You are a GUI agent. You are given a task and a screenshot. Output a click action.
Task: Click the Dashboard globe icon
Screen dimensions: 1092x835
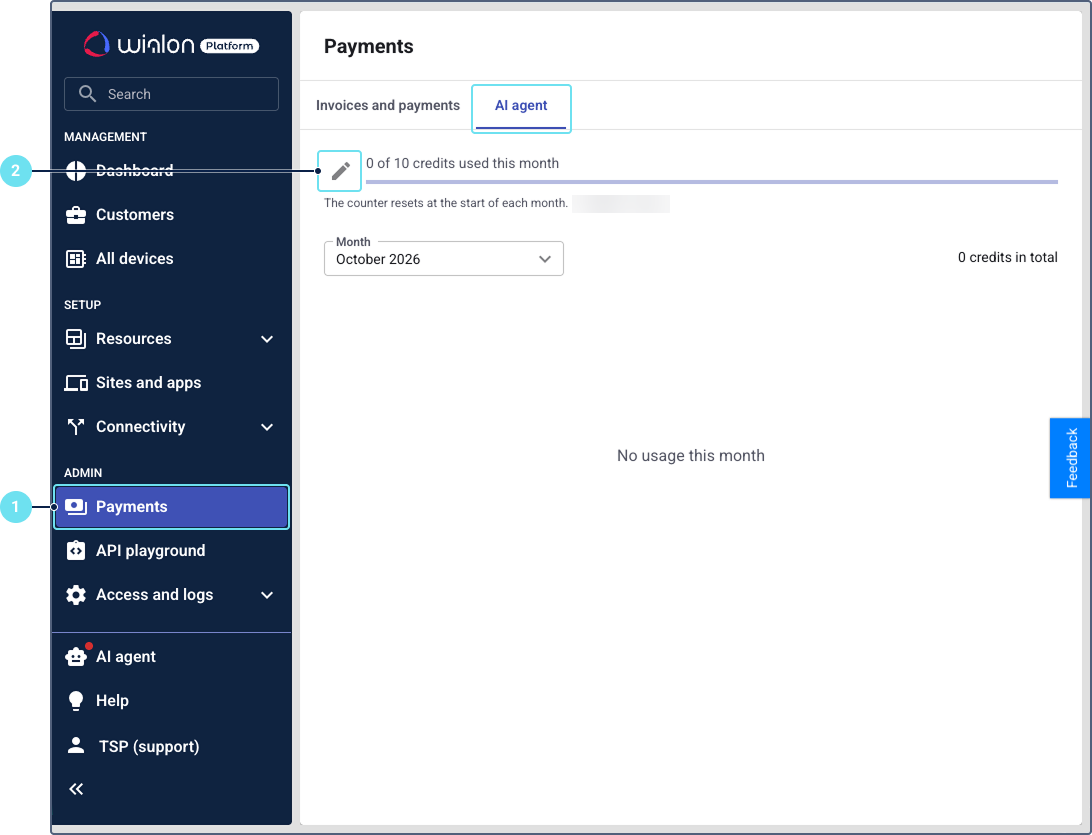75,171
